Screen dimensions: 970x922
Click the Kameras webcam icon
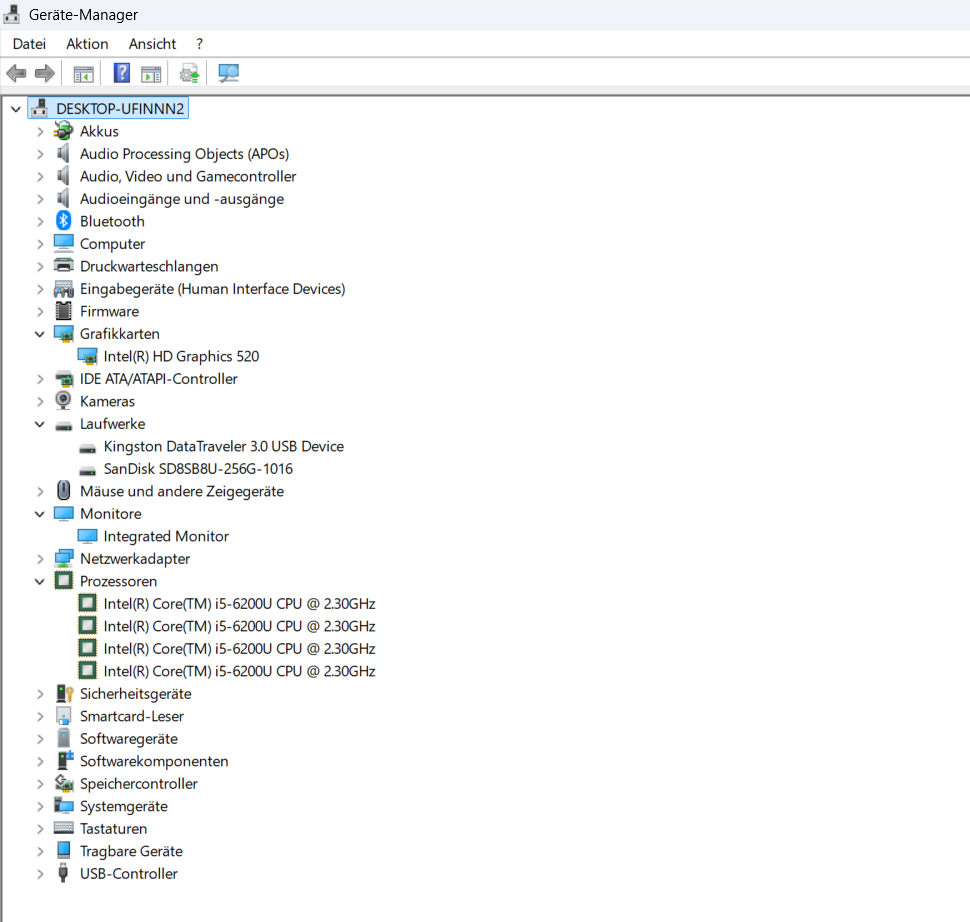[63, 400]
